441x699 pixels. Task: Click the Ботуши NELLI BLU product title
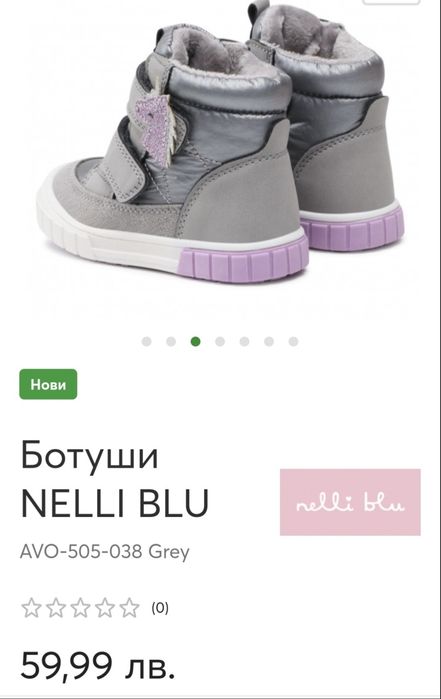(115, 478)
